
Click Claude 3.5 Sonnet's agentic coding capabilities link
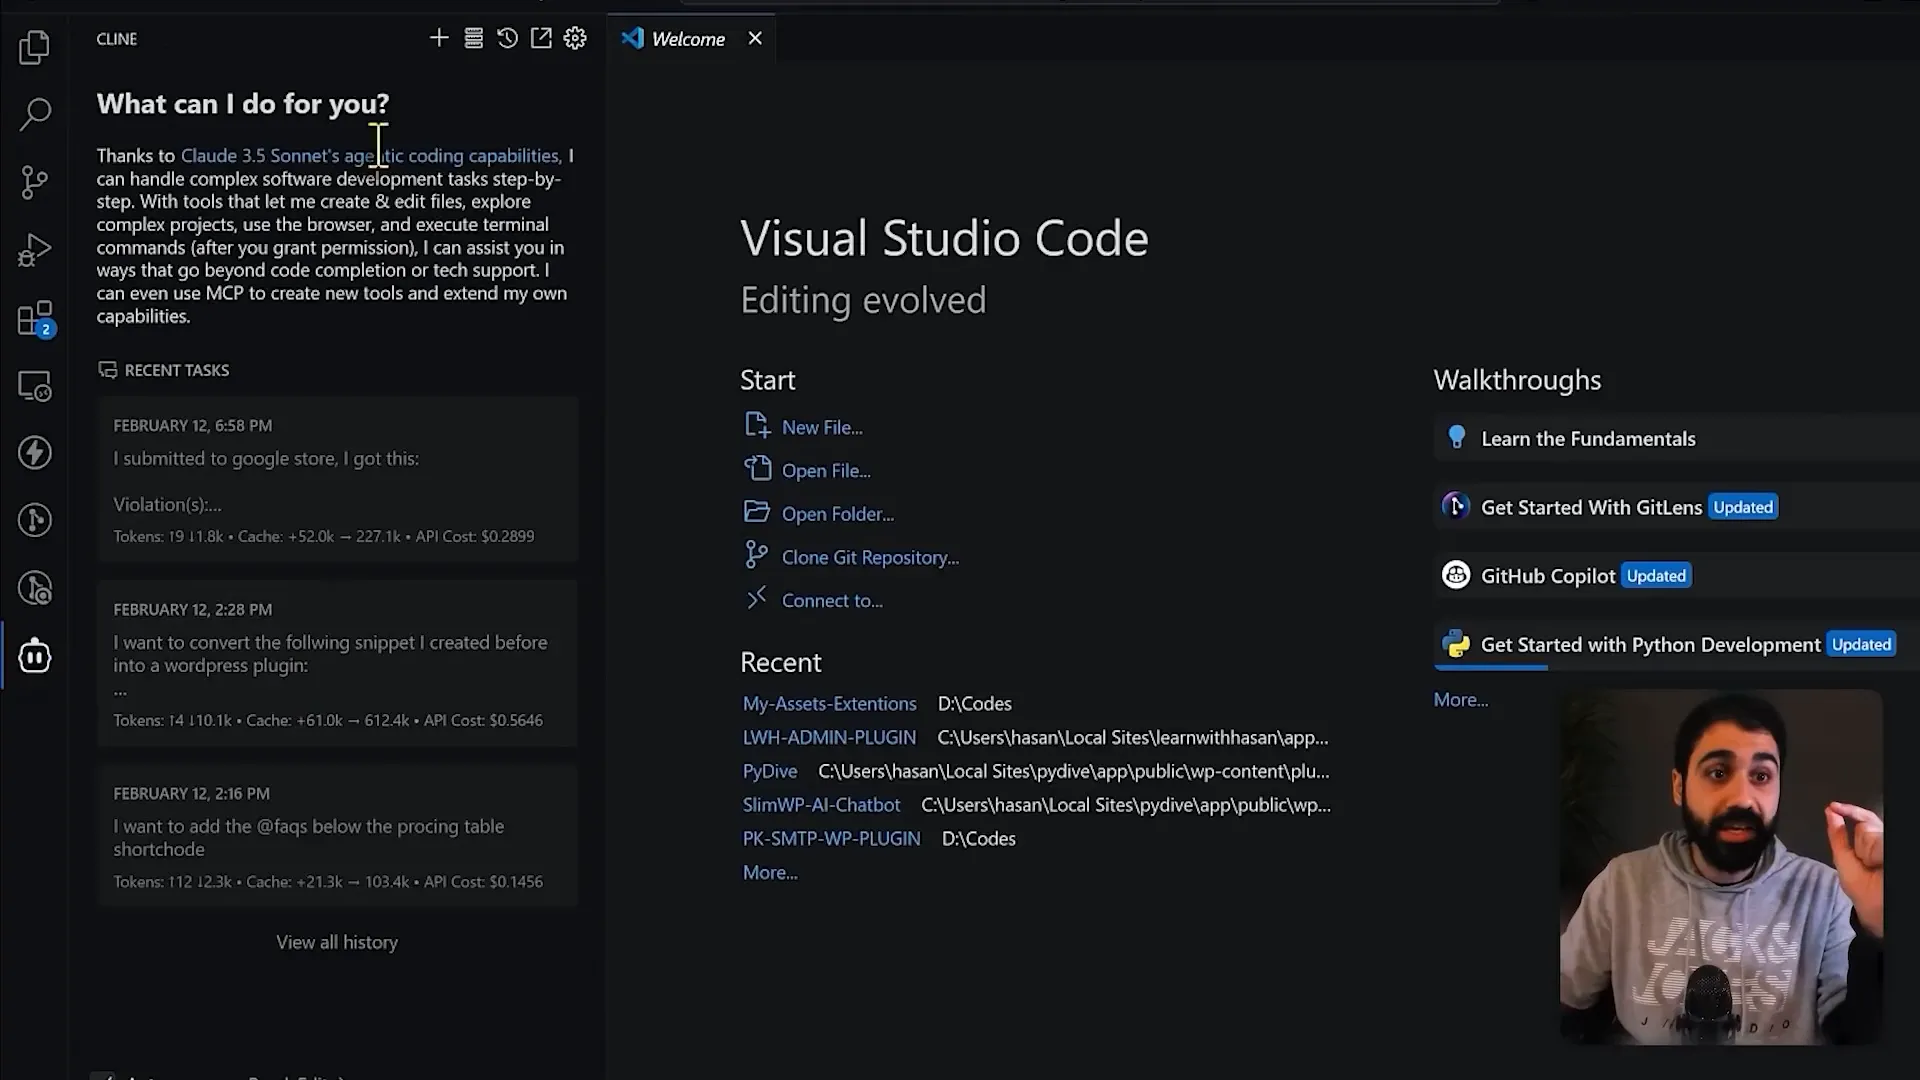pos(370,156)
